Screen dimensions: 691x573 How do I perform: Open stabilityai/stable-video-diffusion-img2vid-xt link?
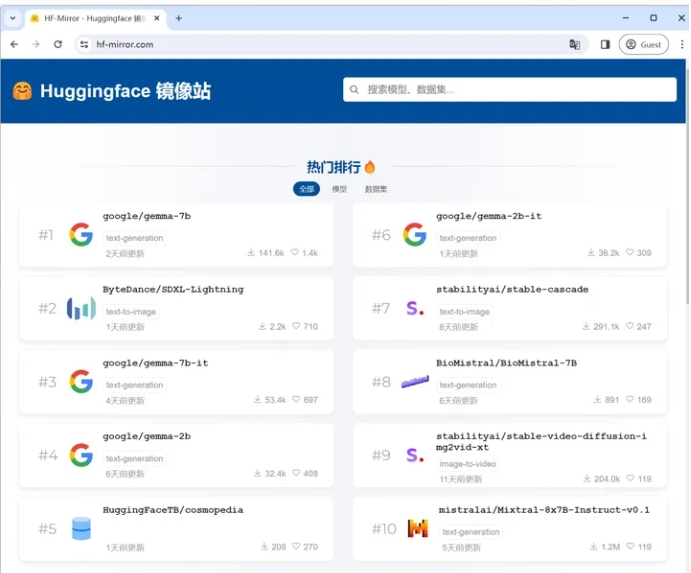[541, 442]
